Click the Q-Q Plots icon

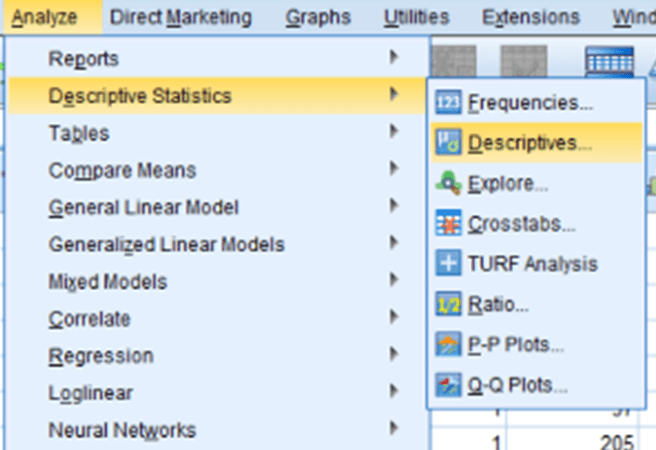[448, 384]
